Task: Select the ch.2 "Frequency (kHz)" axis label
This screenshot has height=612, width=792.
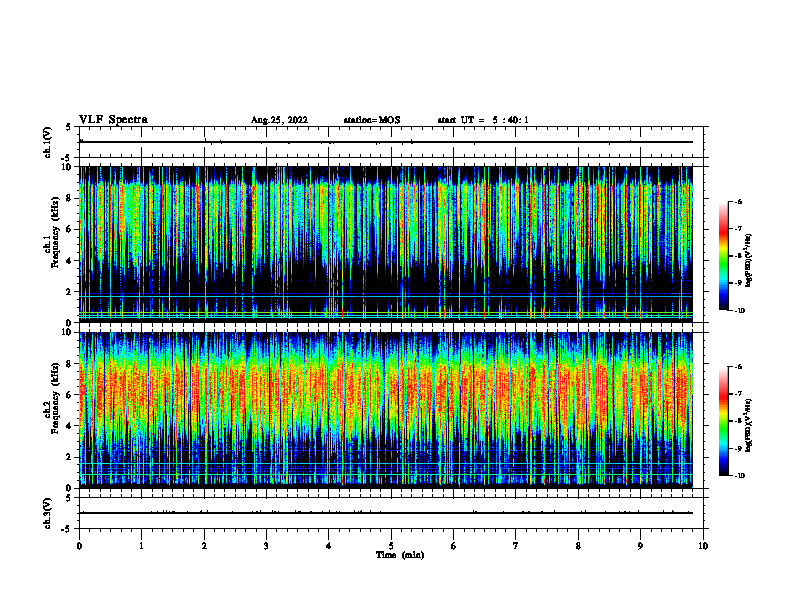Action: click(x=56, y=398)
